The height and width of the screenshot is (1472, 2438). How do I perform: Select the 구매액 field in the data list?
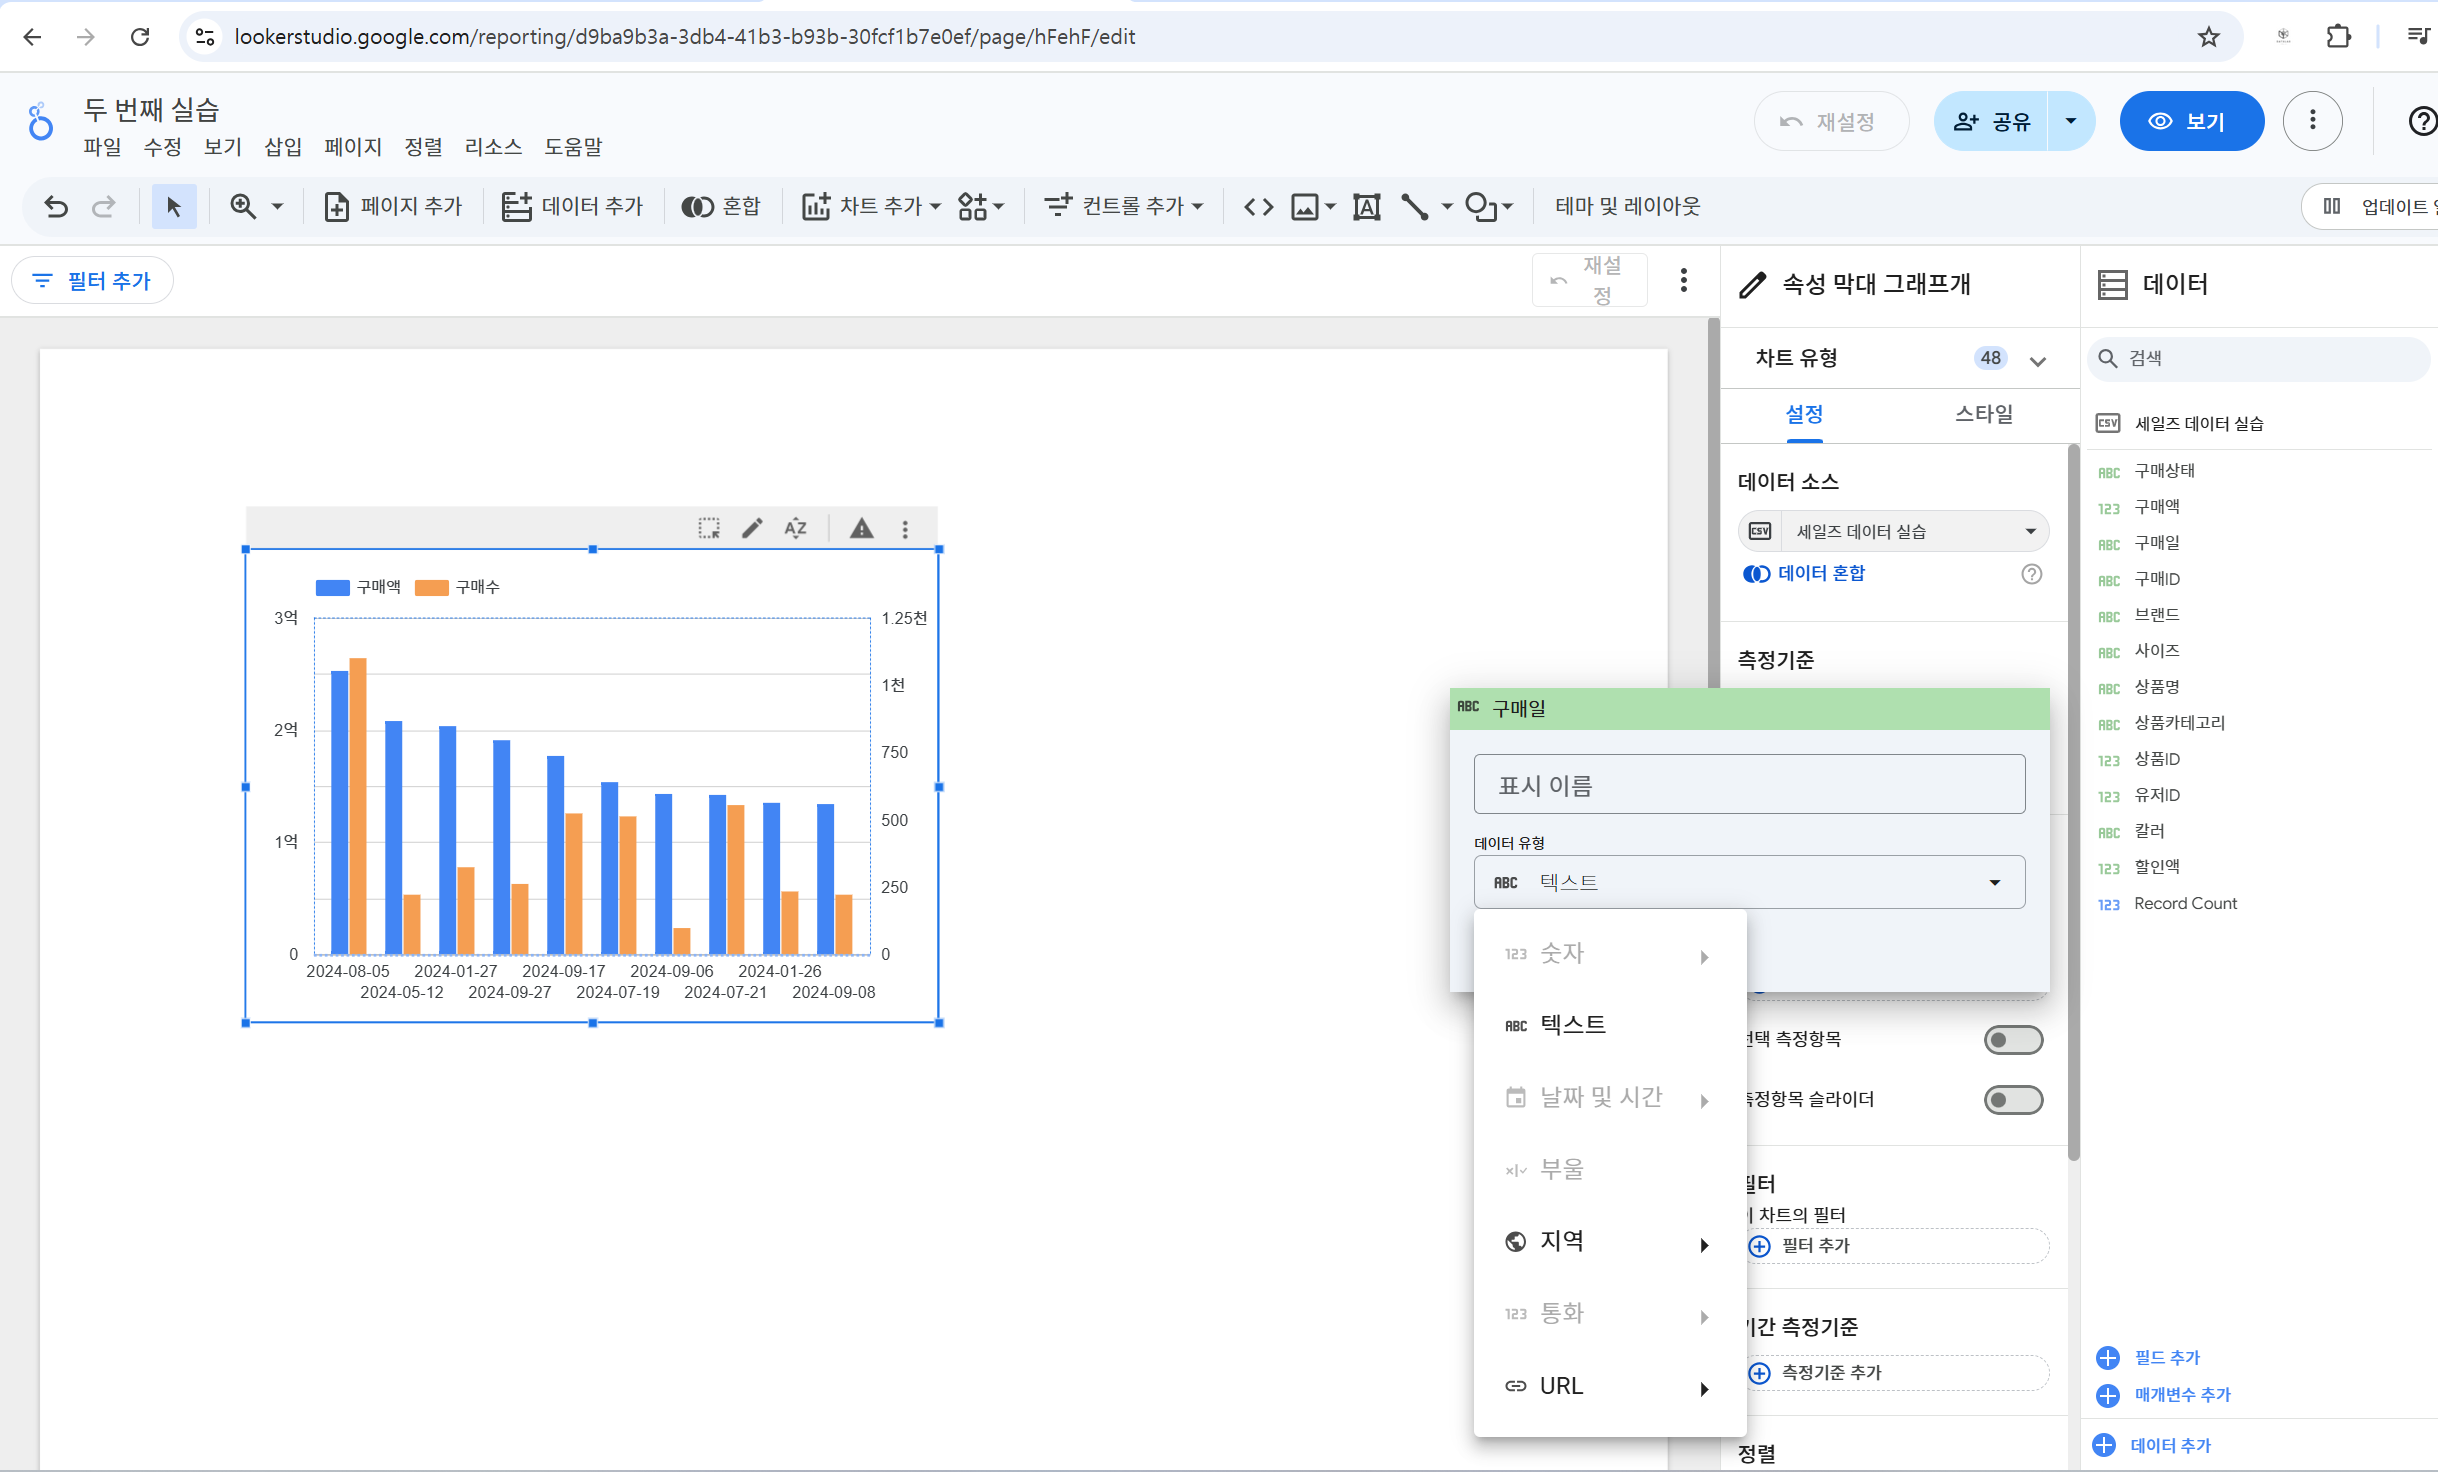click(2157, 507)
